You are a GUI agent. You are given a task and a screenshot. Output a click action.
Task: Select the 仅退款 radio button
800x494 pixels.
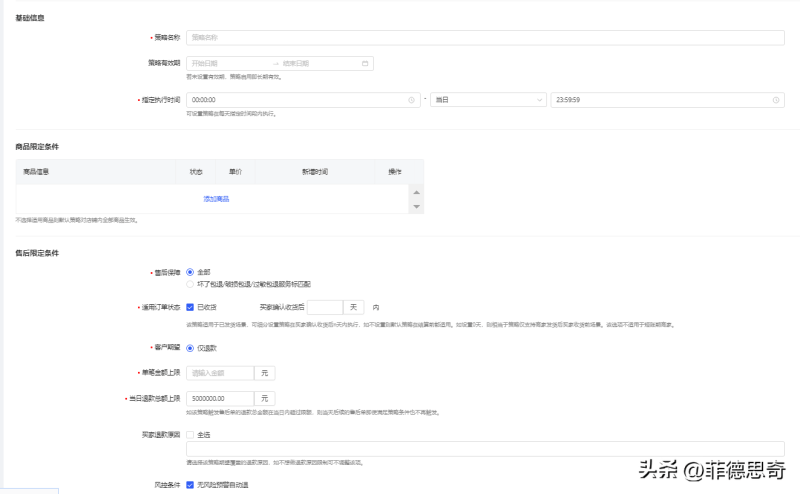pyautogui.click(x=191, y=348)
